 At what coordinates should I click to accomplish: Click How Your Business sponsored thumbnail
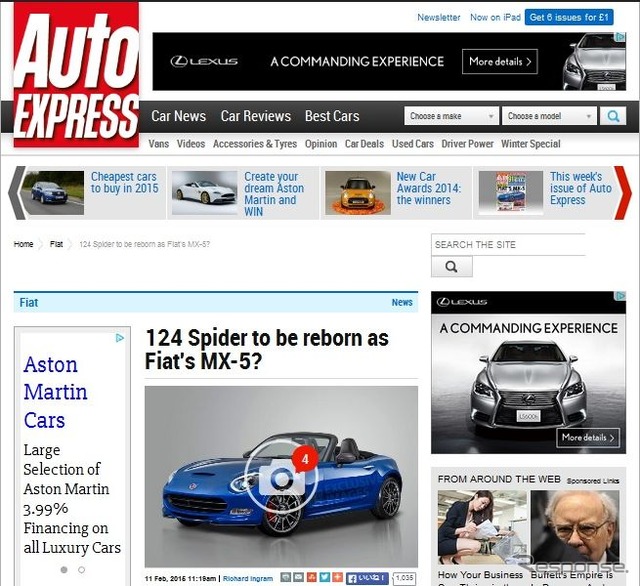coord(482,527)
